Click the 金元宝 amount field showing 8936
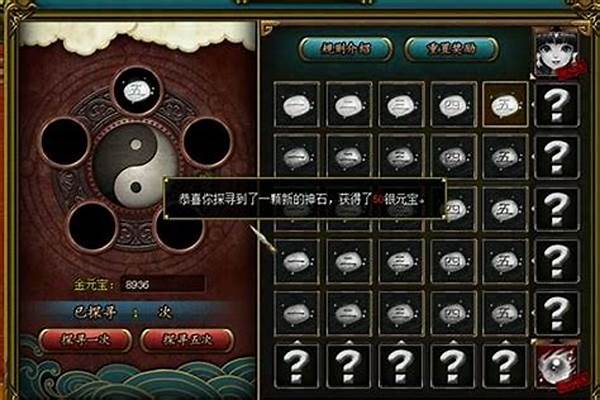This screenshot has height=400, width=600. [163, 285]
